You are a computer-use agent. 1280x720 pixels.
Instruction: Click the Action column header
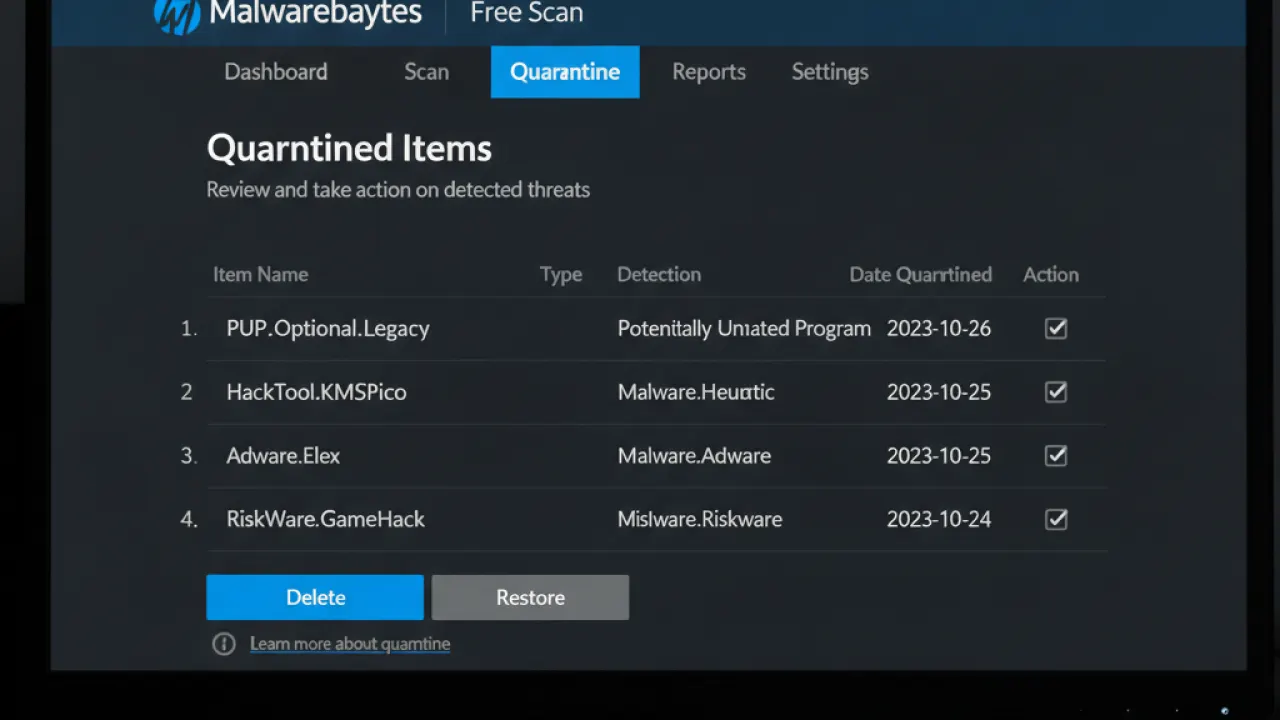coord(1051,274)
